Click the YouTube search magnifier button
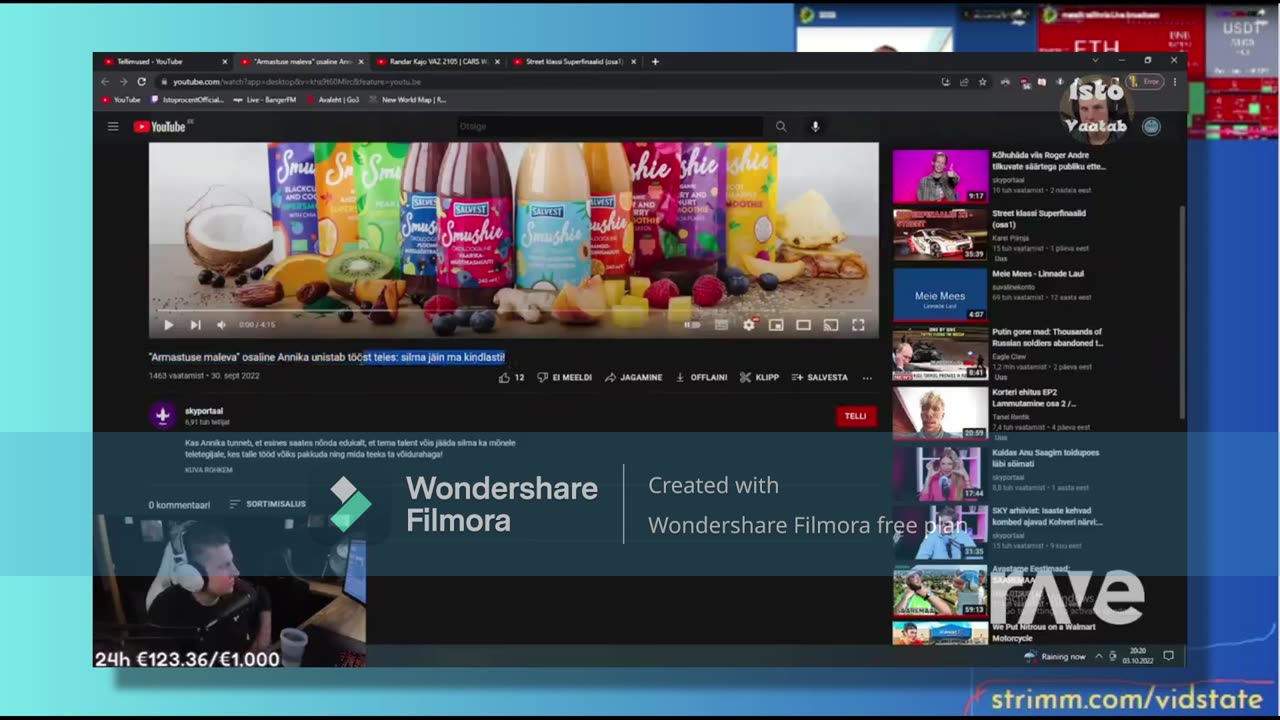Viewport: 1280px width, 720px height. pos(781,127)
